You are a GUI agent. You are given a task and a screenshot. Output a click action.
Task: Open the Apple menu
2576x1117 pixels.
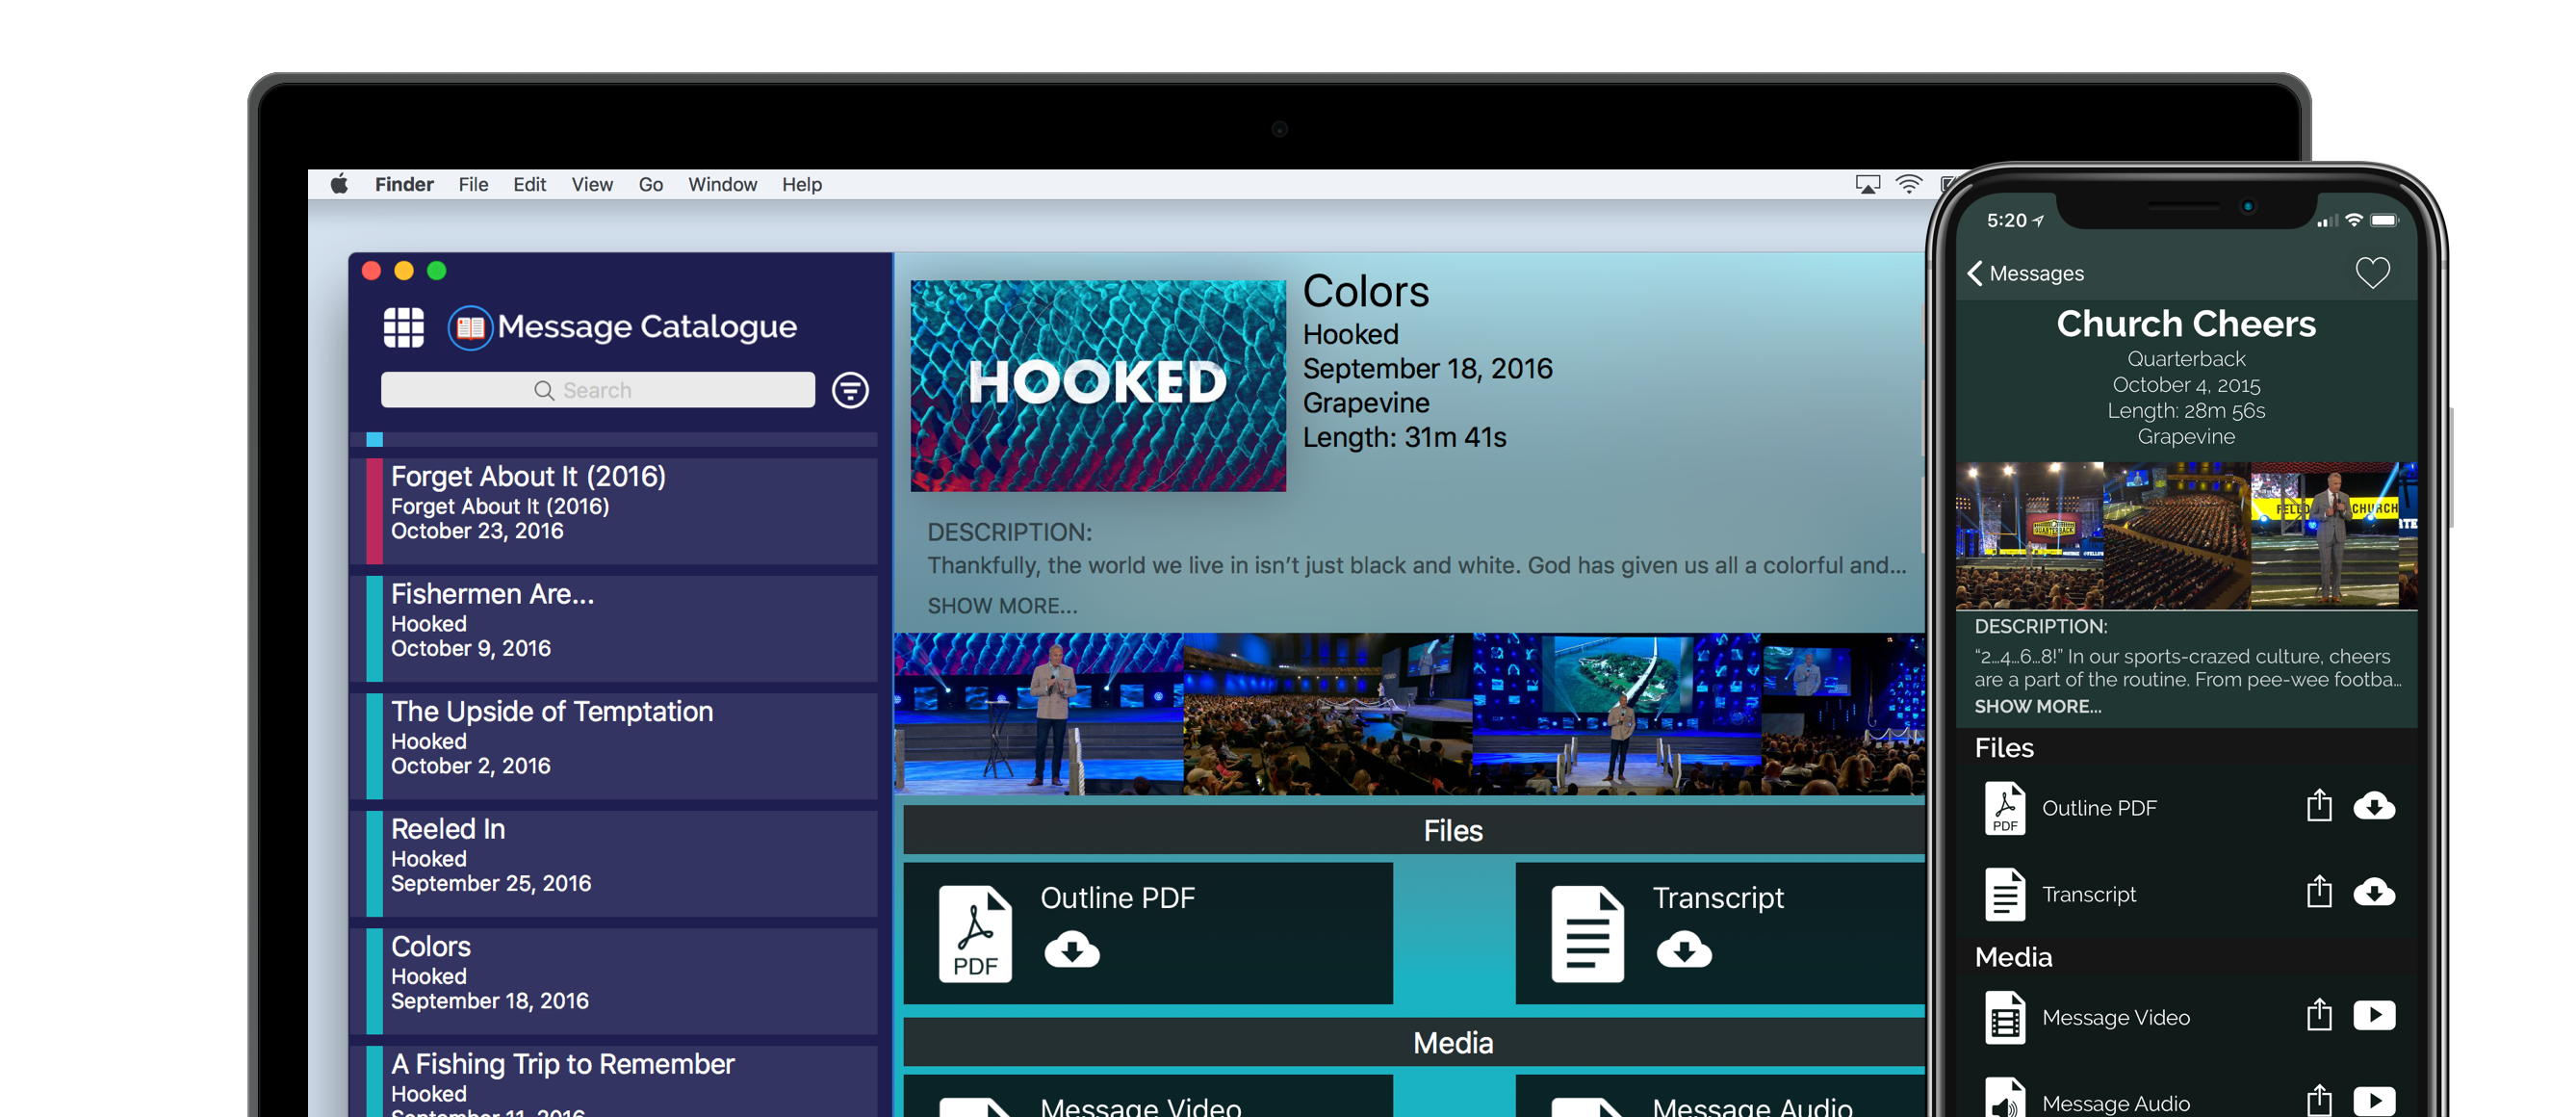click(339, 184)
